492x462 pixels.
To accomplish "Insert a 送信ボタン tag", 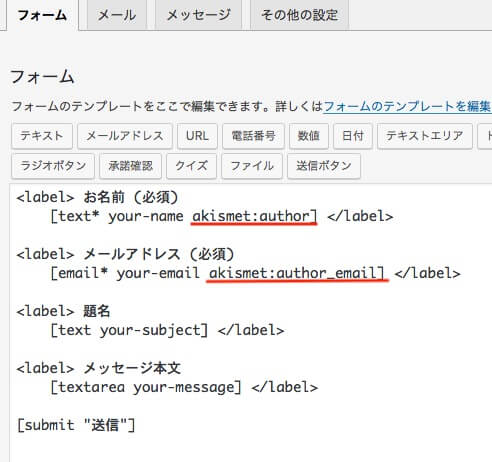I will click(x=324, y=166).
